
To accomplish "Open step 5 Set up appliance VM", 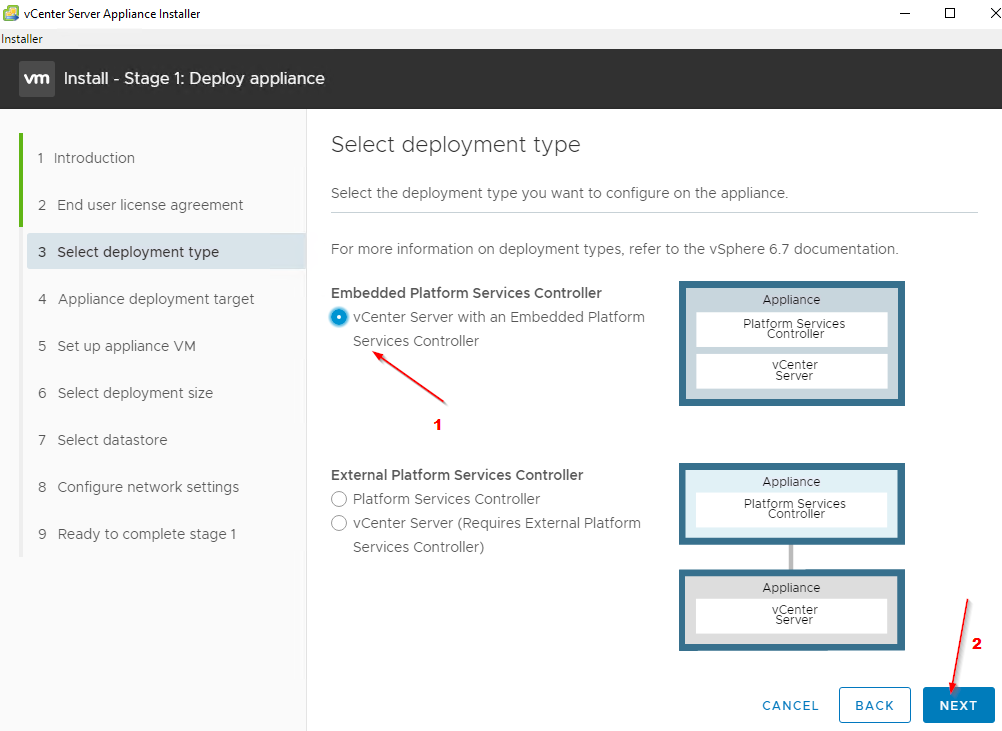I will [x=117, y=346].
